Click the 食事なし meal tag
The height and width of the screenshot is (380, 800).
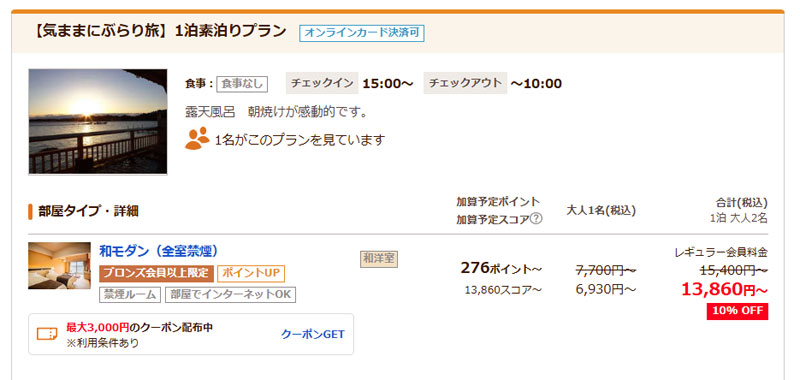pyautogui.click(x=242, y=84)
